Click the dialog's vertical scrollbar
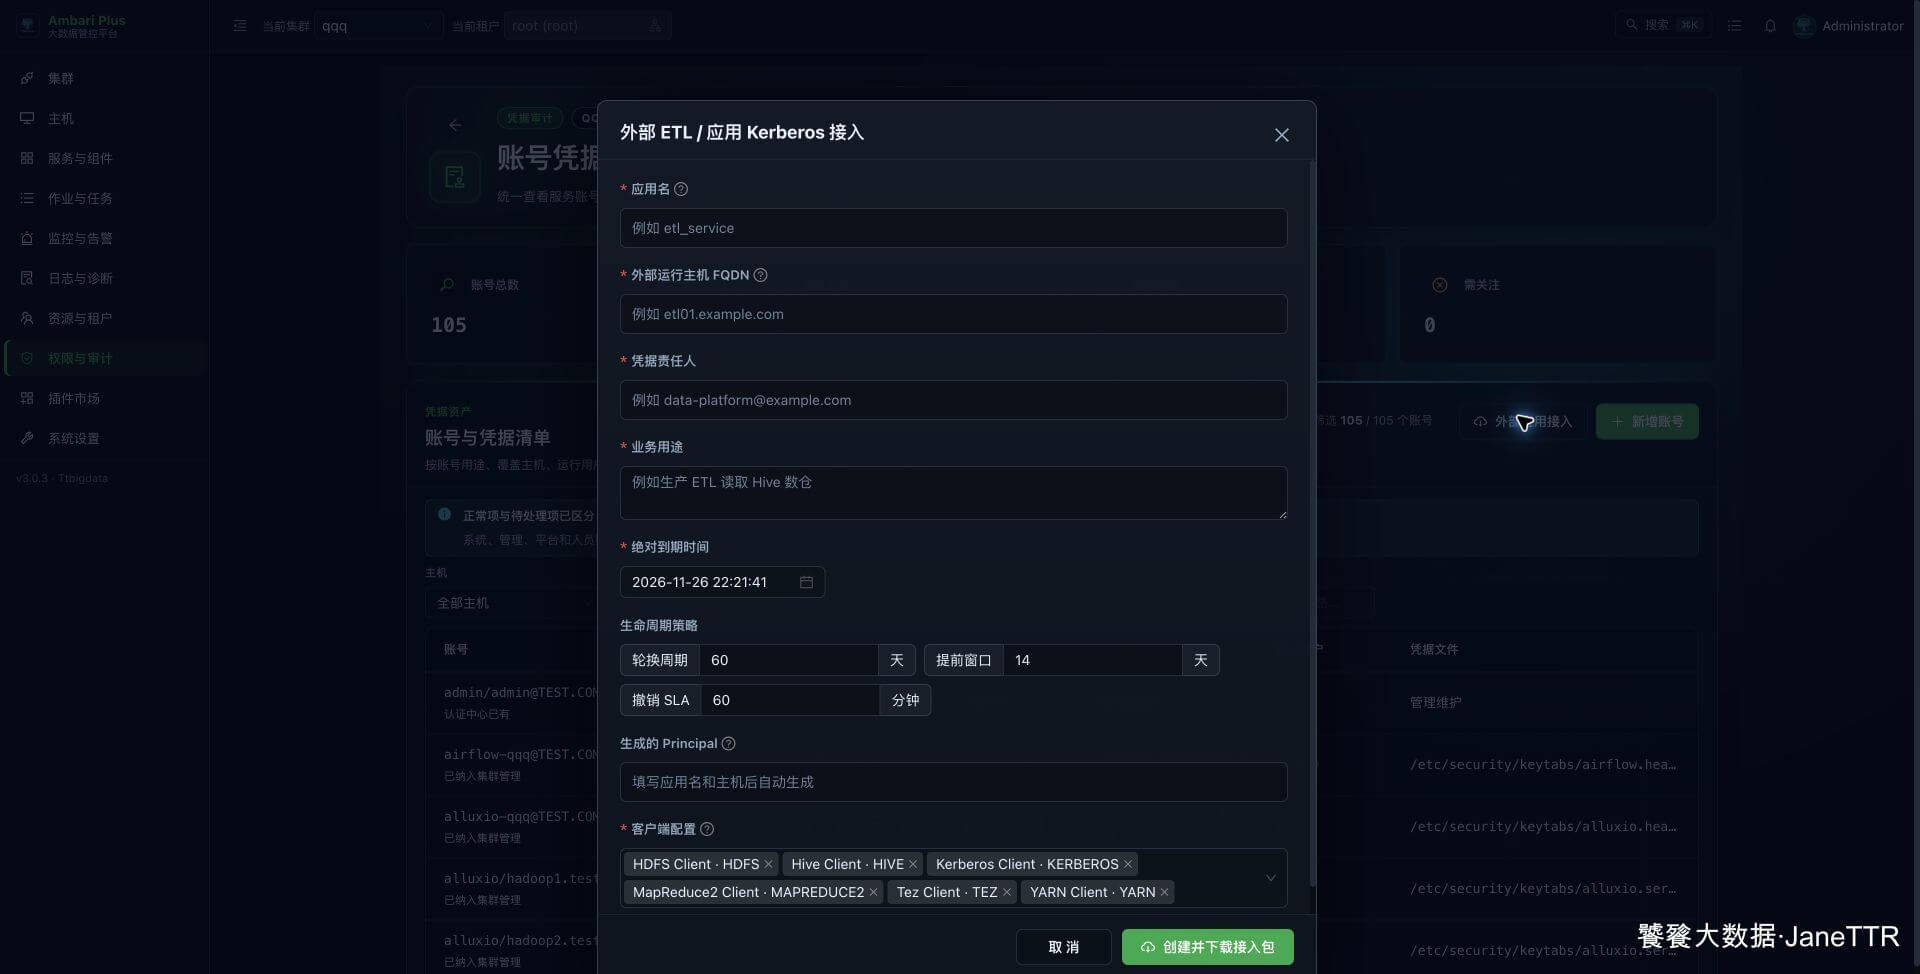The width and height of the screenshot is (1920, 974). 1312,522
